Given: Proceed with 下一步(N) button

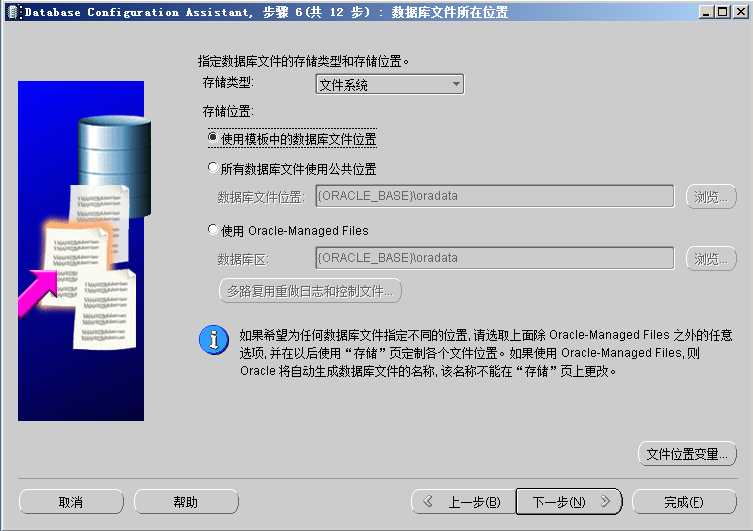Looking at the screenshot, I should coord(569,502).
